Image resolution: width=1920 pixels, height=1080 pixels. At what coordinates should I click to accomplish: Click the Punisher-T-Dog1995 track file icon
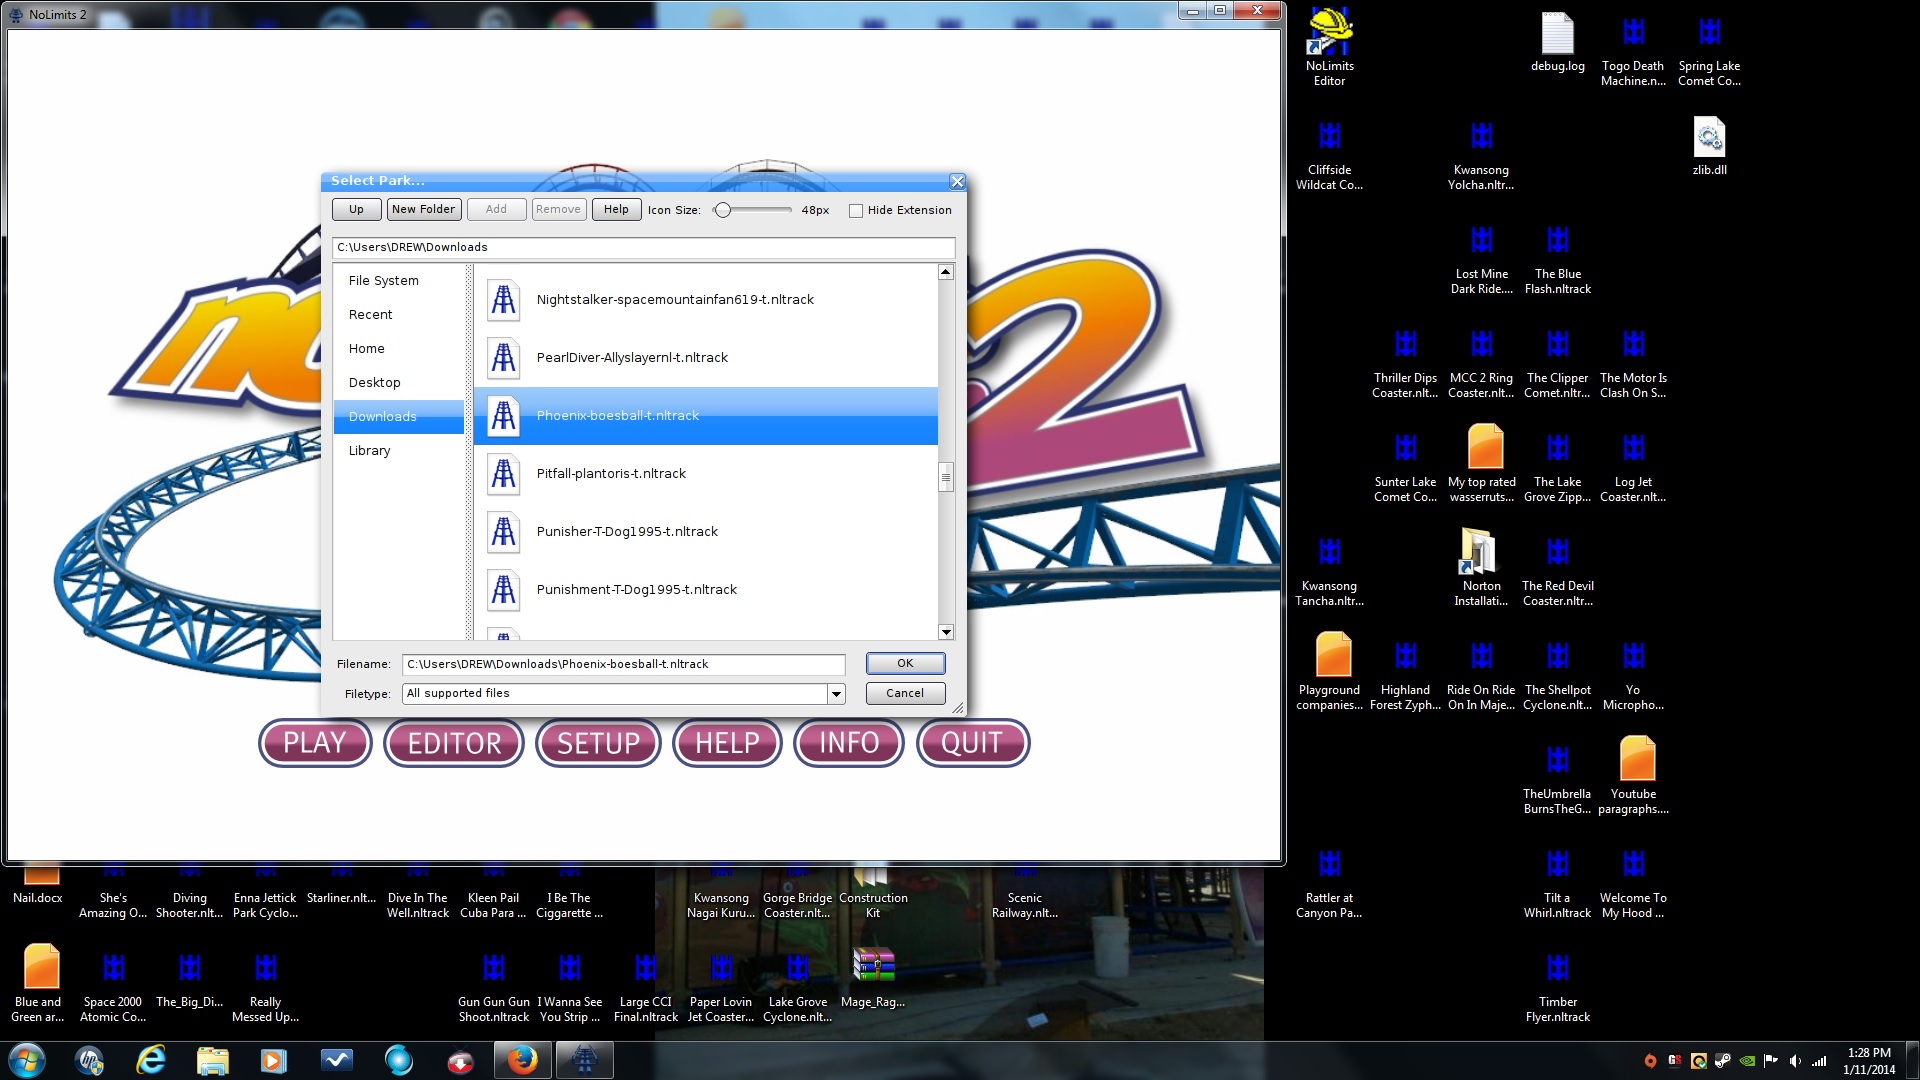pyautogui.click(x=504, y=532)
